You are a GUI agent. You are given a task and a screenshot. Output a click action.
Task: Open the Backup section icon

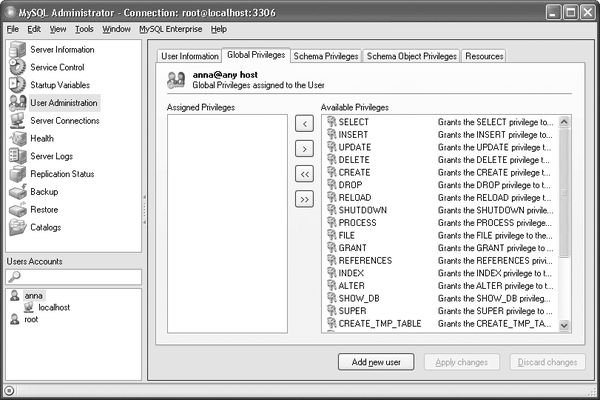(17, 192)
